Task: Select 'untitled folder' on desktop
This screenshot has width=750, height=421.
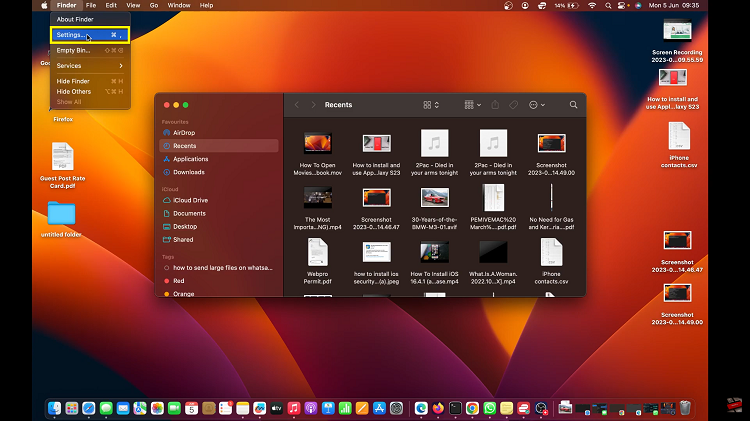Action: [61, 220]
